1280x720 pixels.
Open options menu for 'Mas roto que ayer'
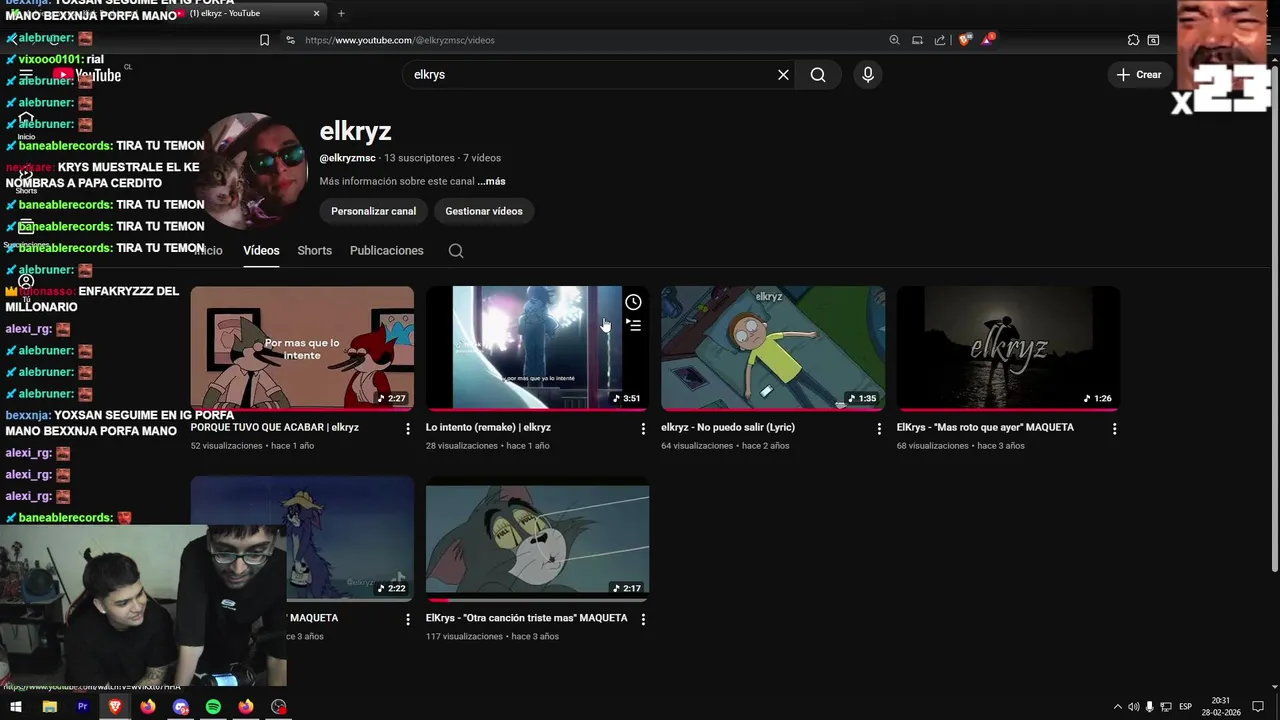(x=1114, y=428)
